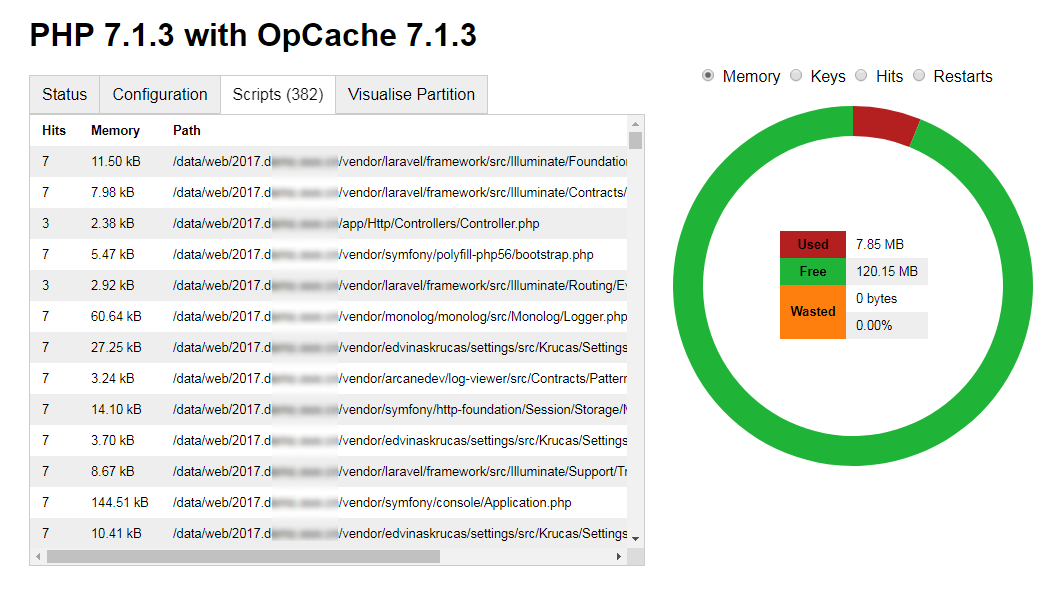Select the Keys radio button
Viewport: 1062px width, 606px height.
(x=796, y=76)
